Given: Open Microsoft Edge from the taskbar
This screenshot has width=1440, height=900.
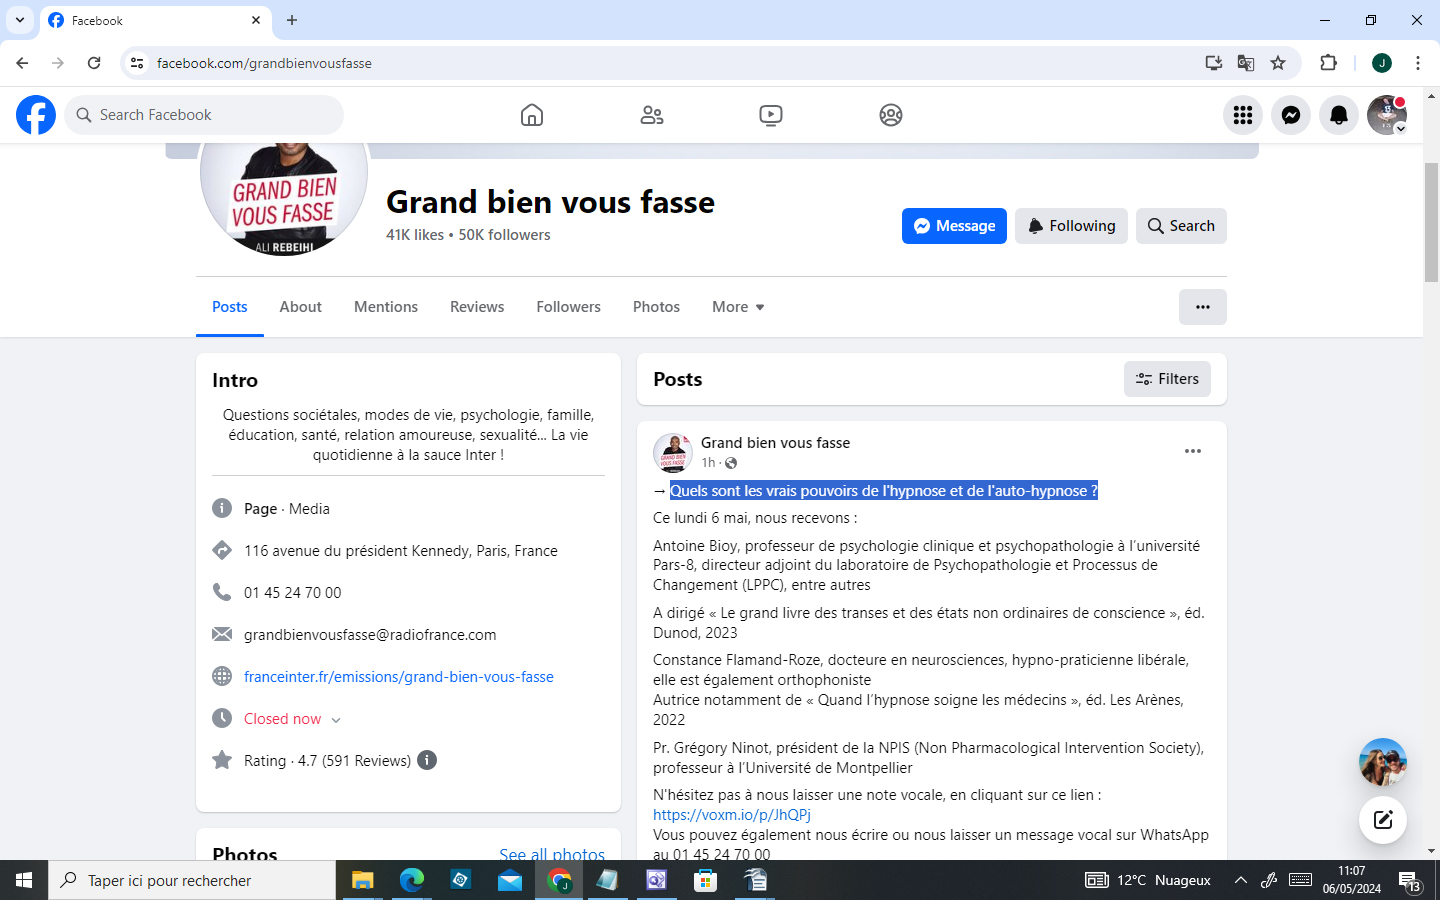Looking at the screenshot, I should (x=412, y=880).
